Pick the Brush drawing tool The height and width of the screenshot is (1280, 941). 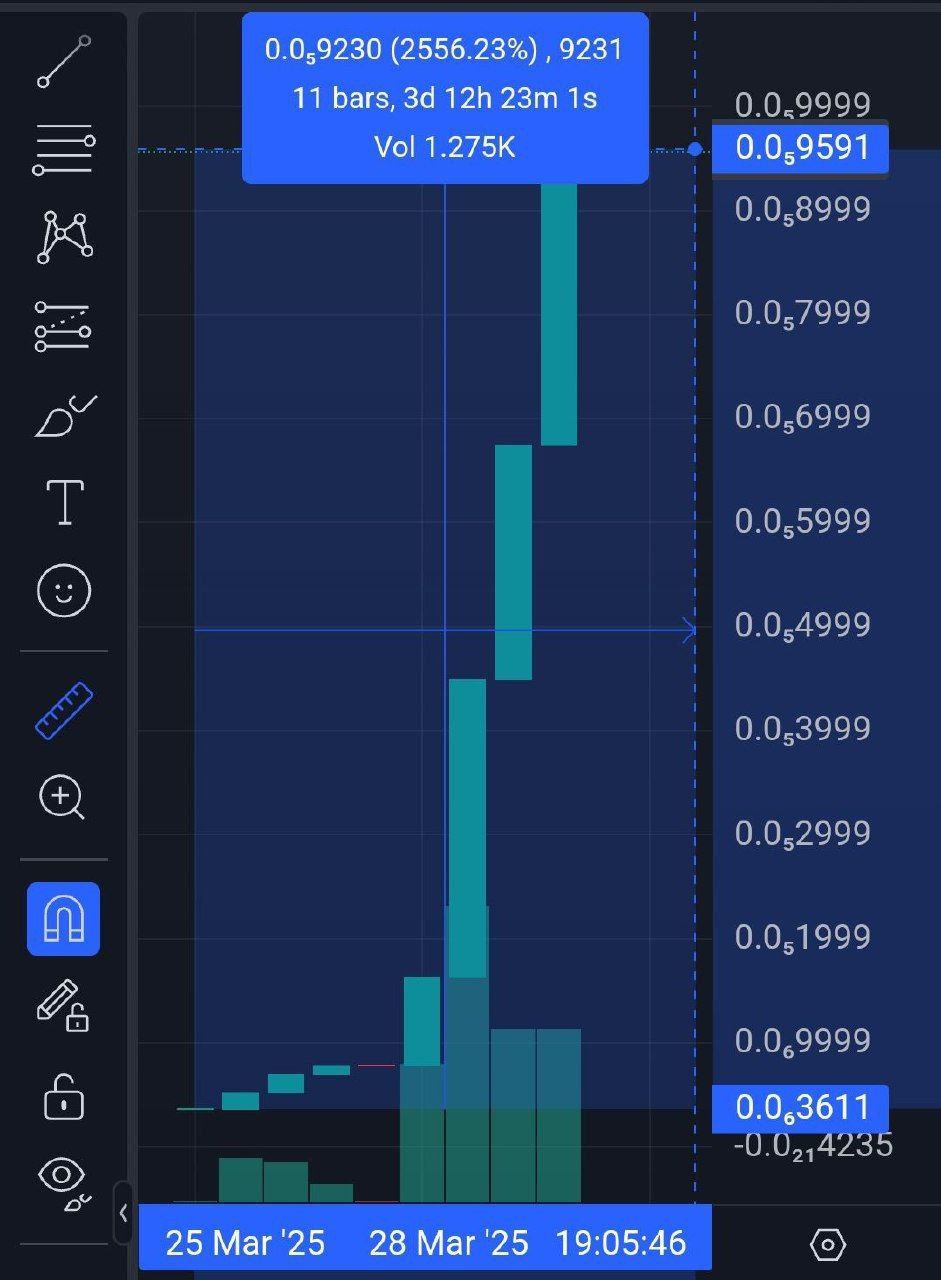[64, 415]
